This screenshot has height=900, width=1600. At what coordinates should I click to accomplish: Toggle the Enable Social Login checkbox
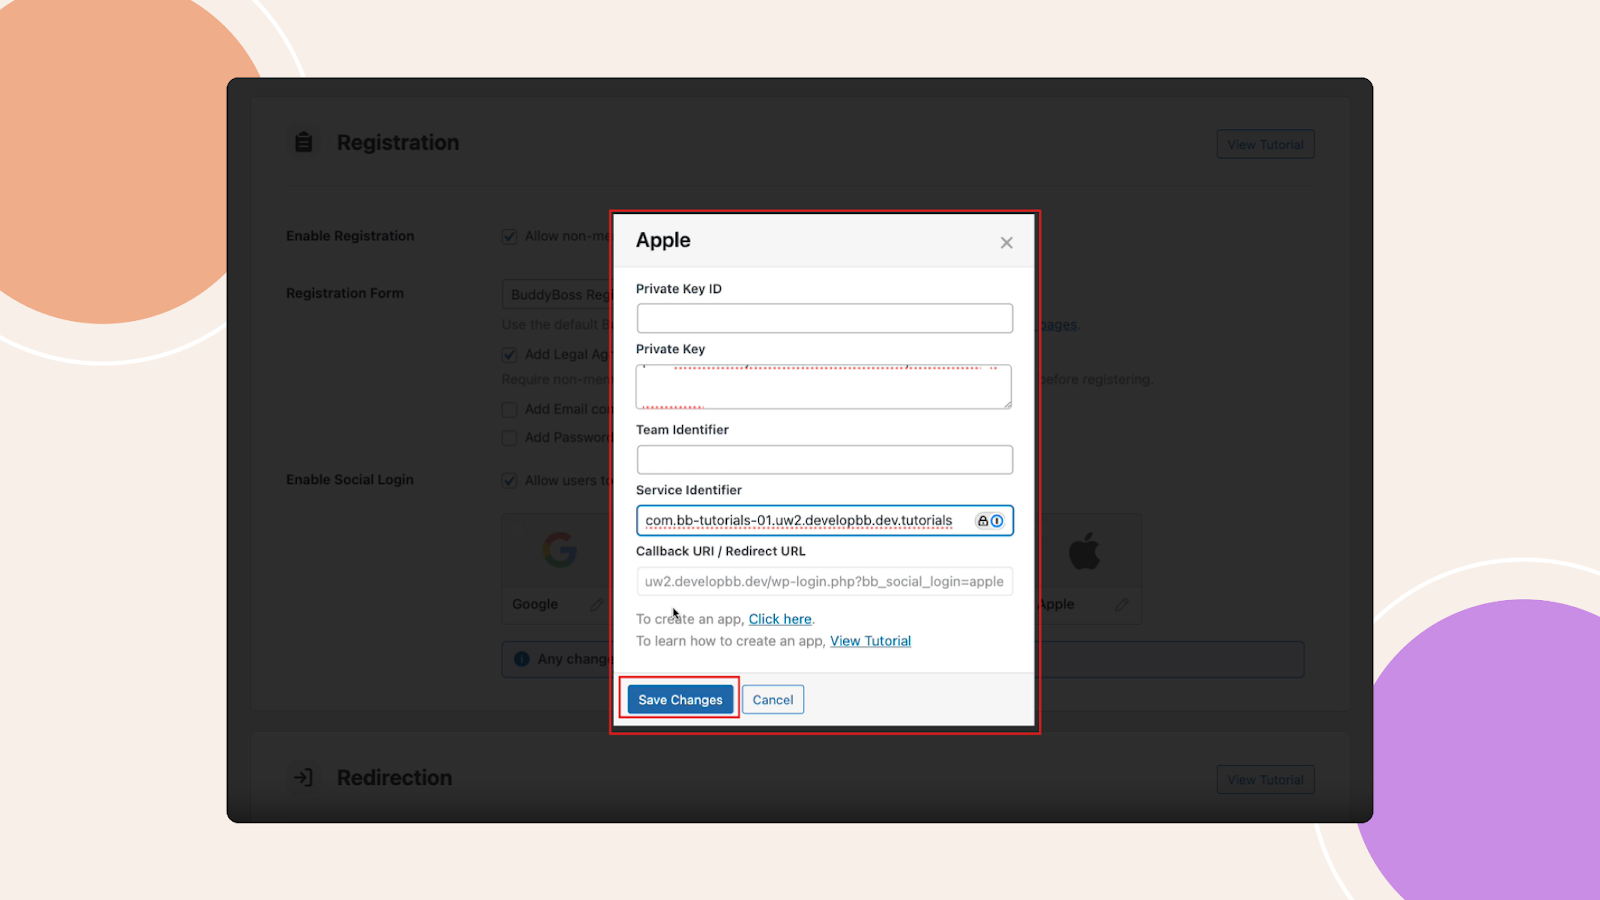tap(509, 480)
